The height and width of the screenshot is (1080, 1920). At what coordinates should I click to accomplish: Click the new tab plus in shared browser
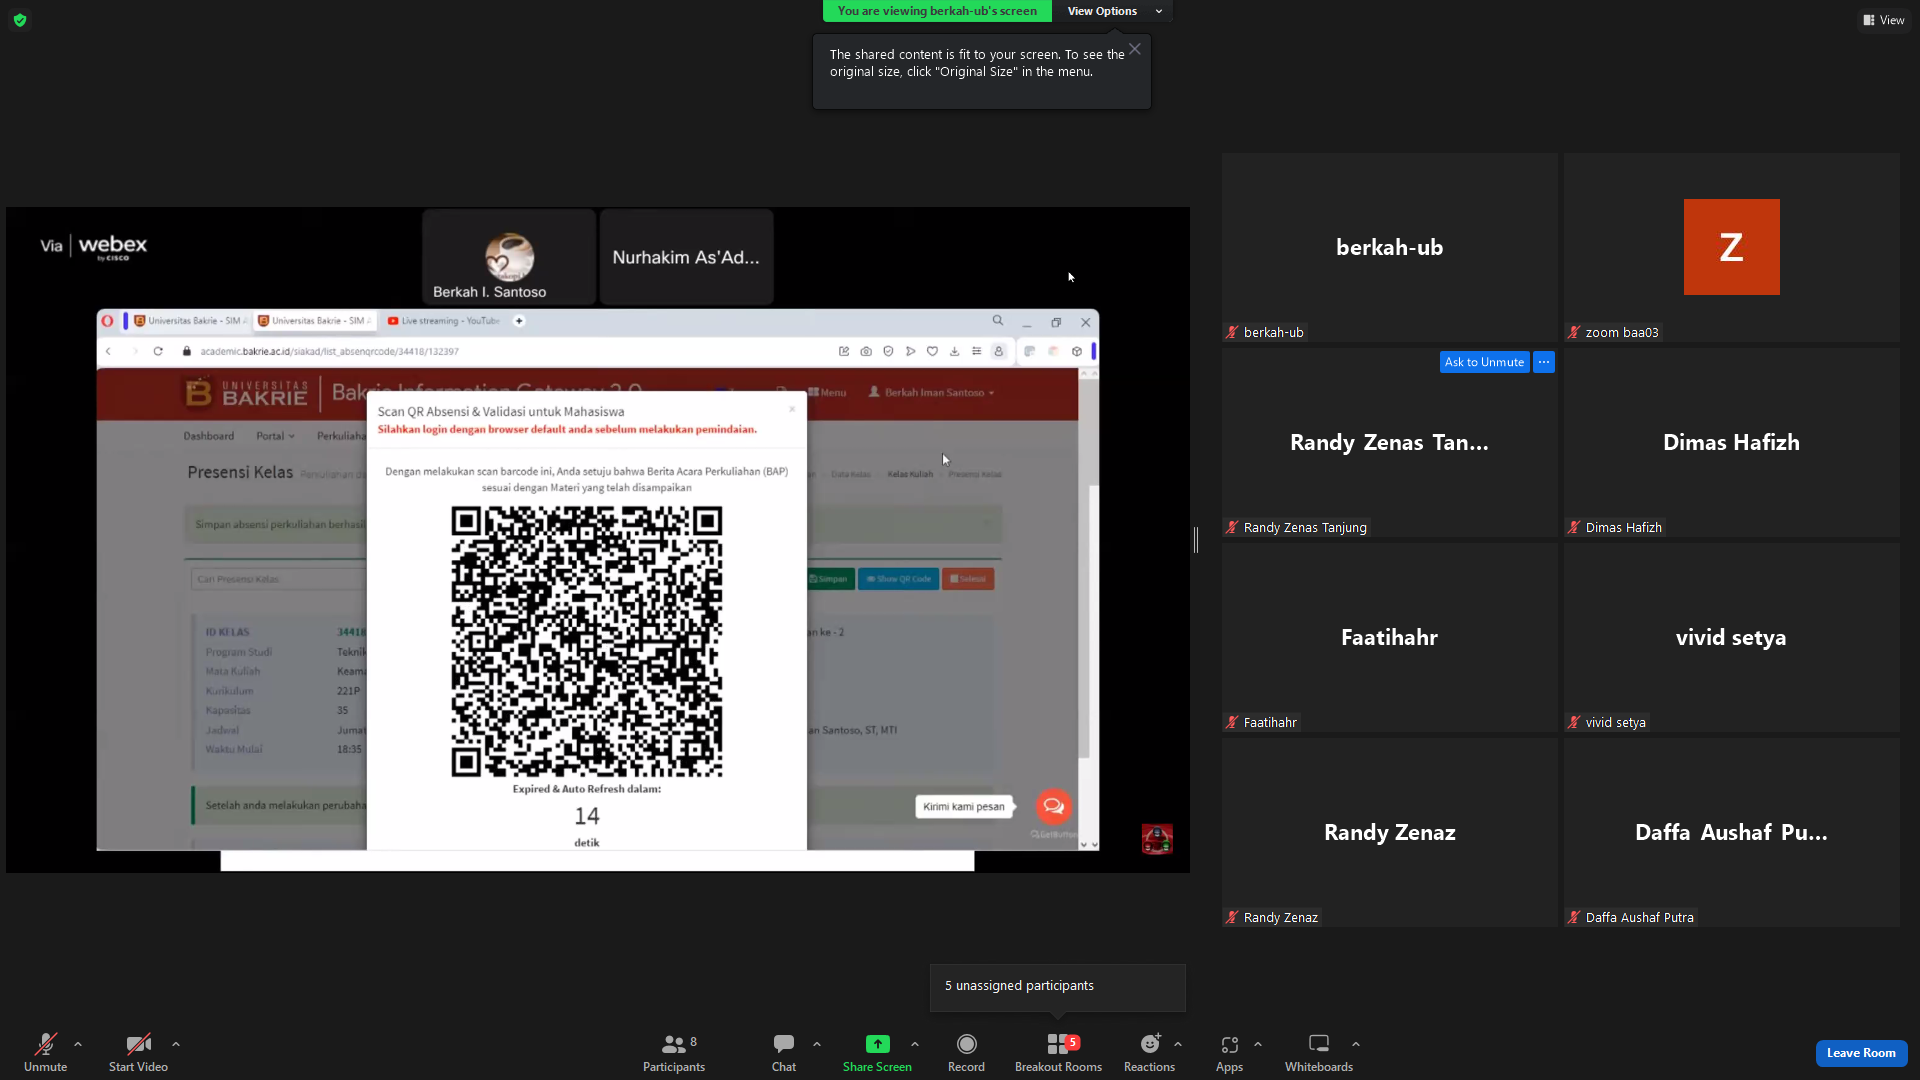point(519,321)
